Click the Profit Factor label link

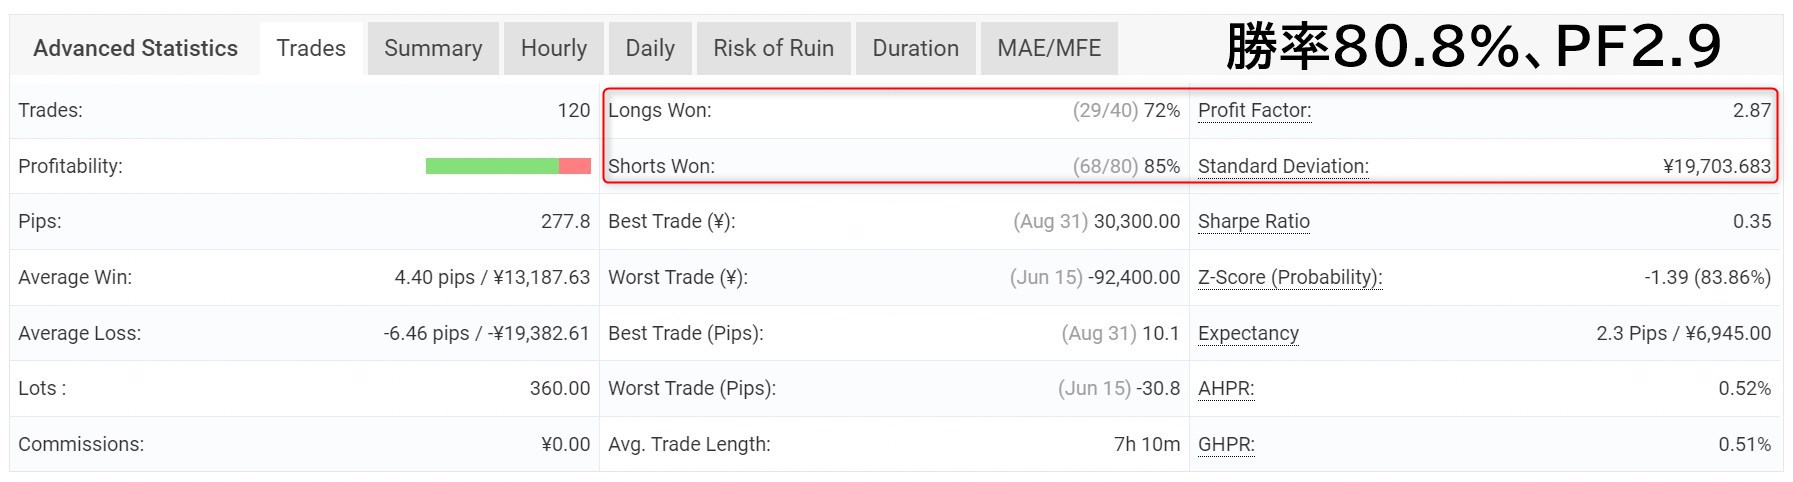click(1254, 110)
